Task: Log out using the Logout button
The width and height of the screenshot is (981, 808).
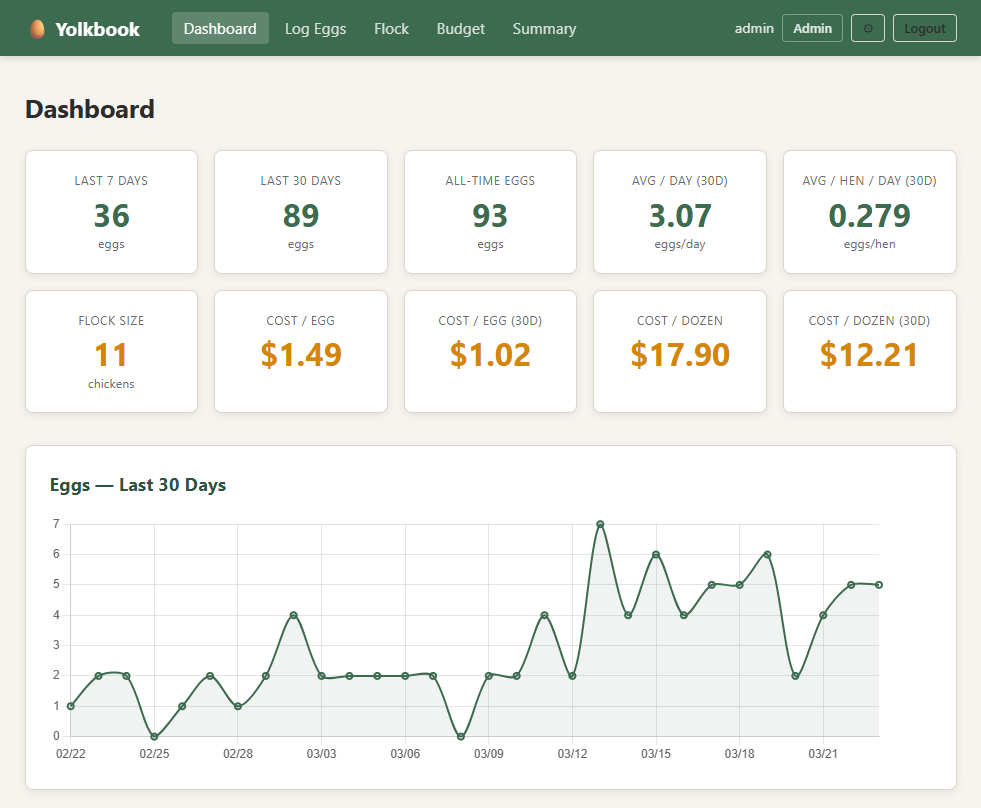Action: (x=924, y=28)
